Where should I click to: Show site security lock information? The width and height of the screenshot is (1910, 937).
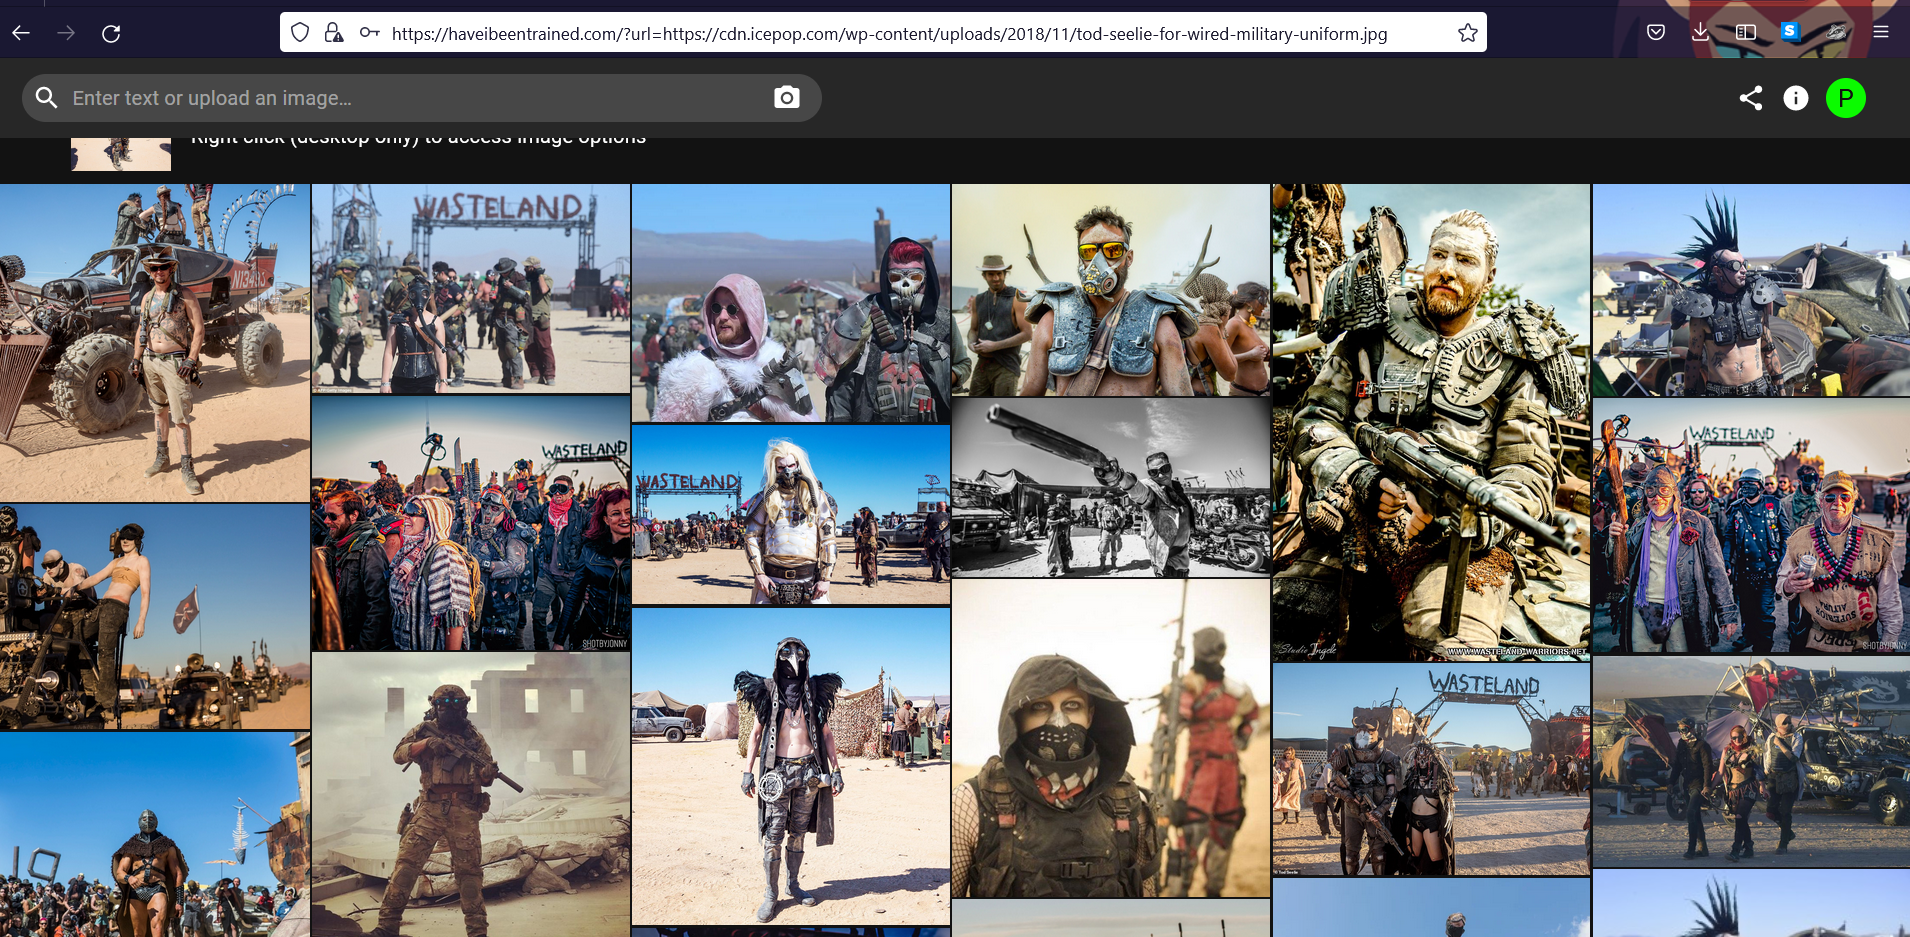pos(334,33)
